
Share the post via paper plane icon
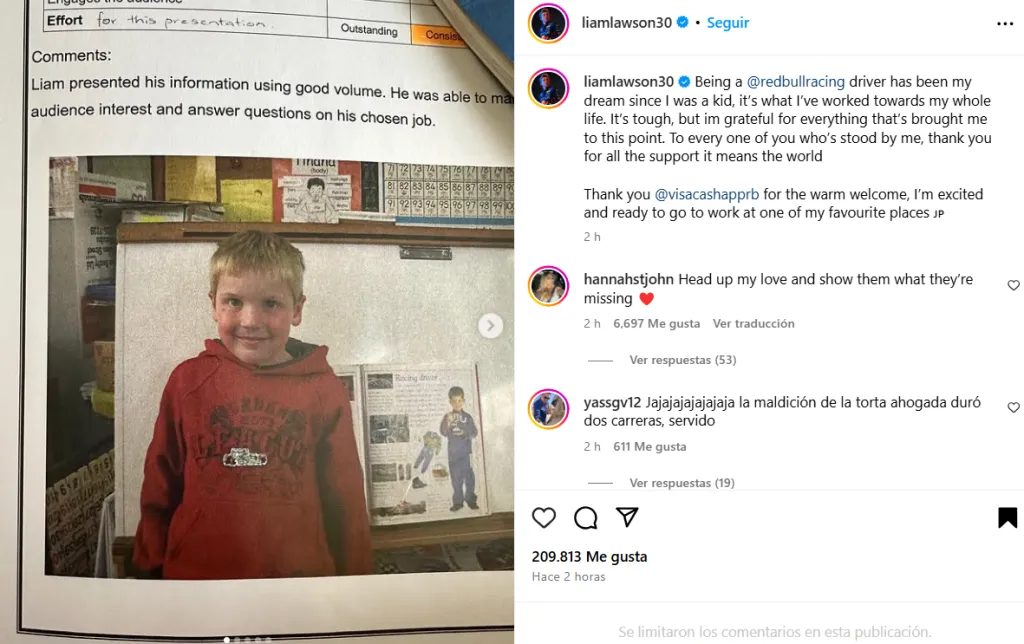click(627, 517)
